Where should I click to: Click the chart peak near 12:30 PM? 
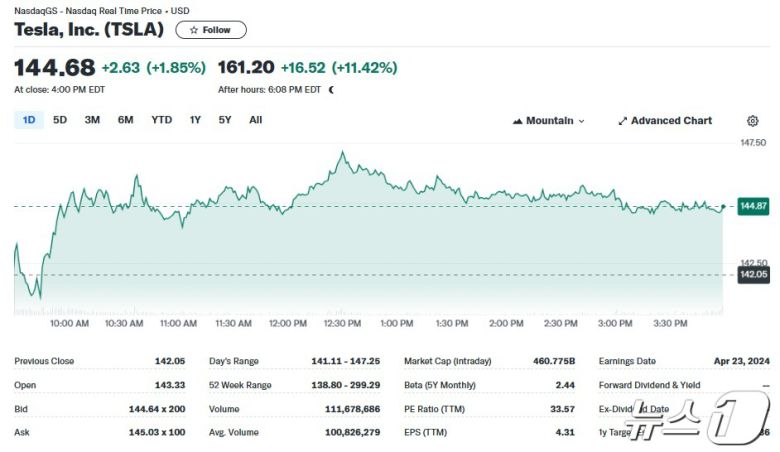pos(342,153)
